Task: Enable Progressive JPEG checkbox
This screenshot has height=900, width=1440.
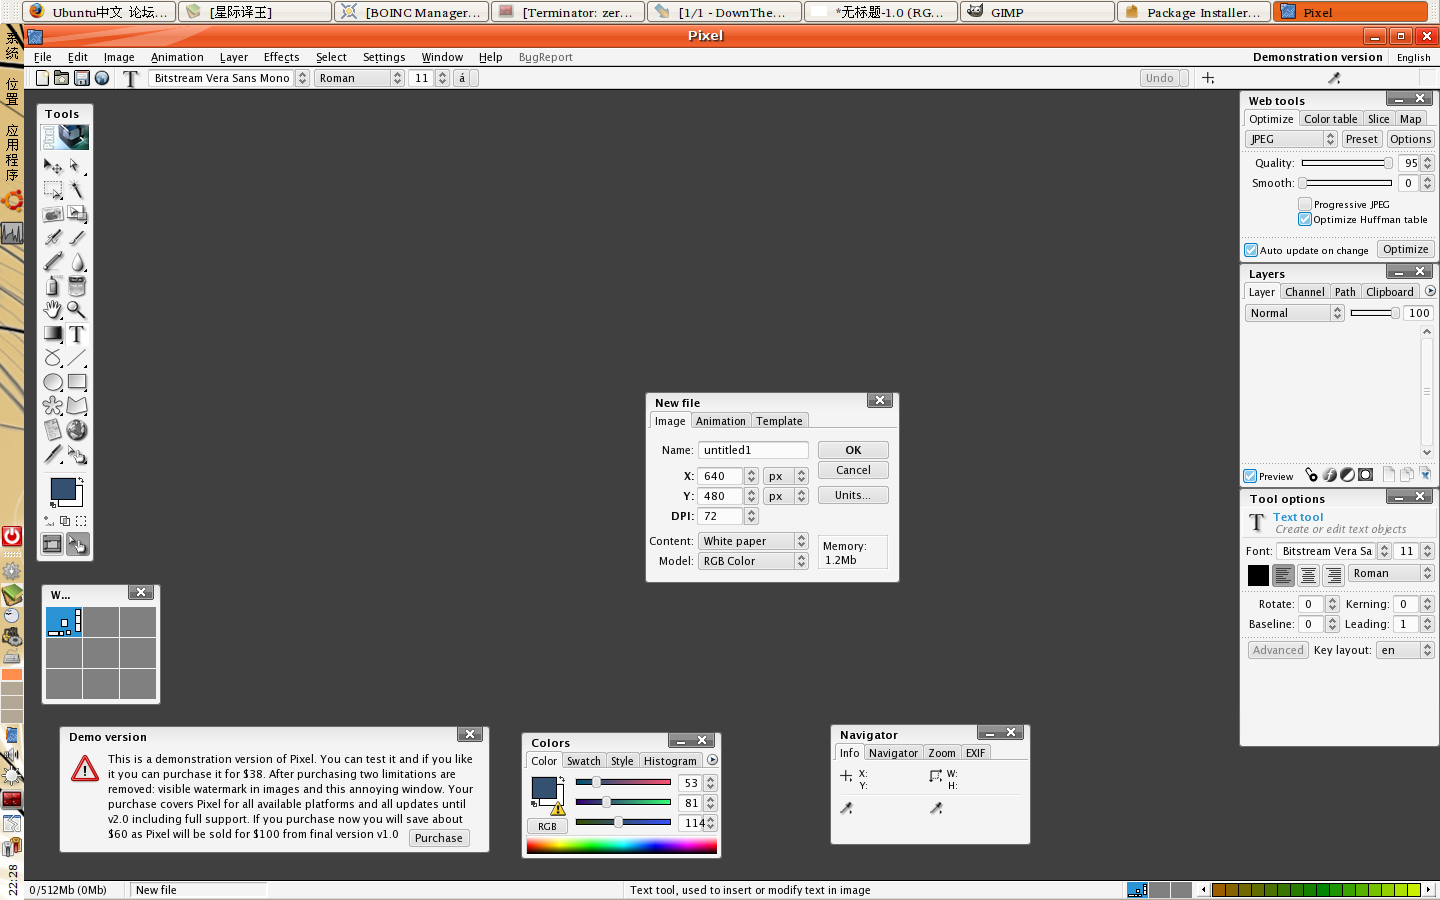Action: (1305, 204)
